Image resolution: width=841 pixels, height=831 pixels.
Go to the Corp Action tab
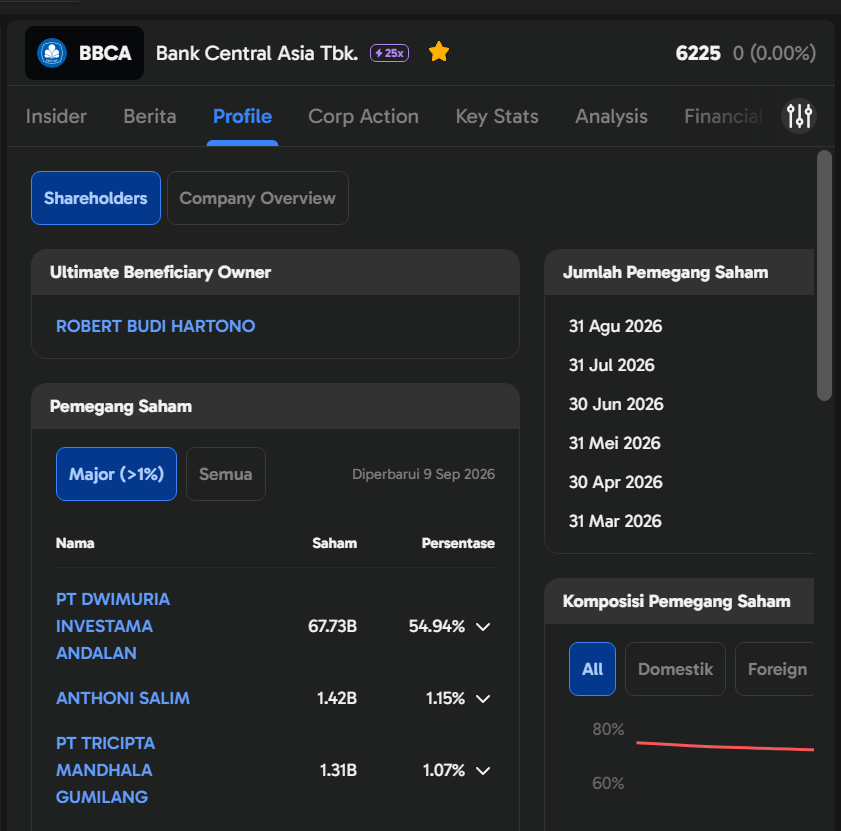(x=363, y=116)
